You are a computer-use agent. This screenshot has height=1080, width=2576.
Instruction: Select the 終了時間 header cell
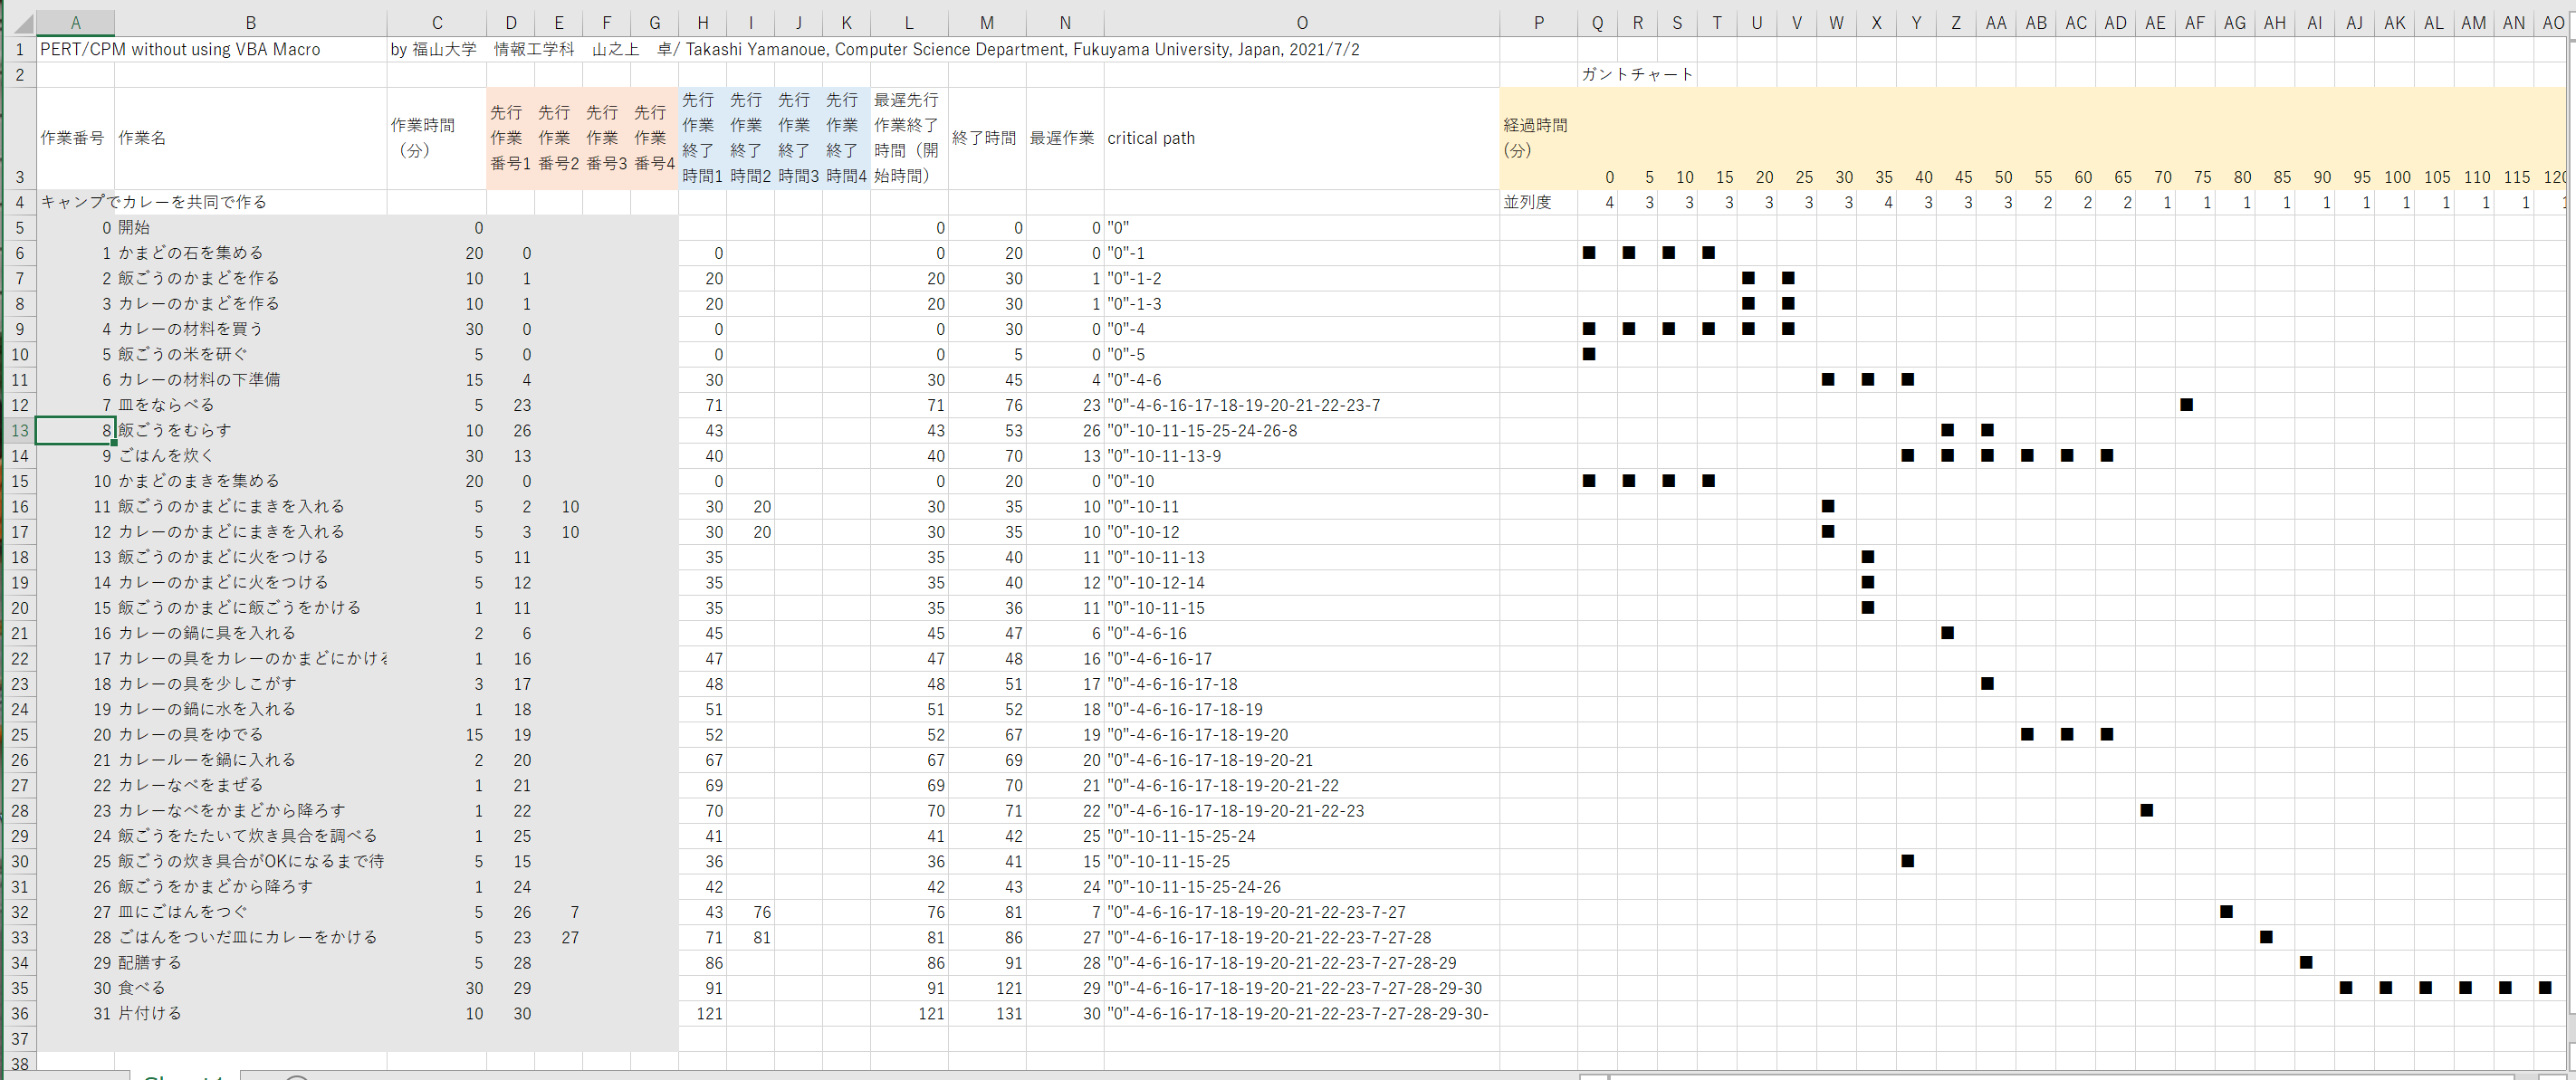986,138
